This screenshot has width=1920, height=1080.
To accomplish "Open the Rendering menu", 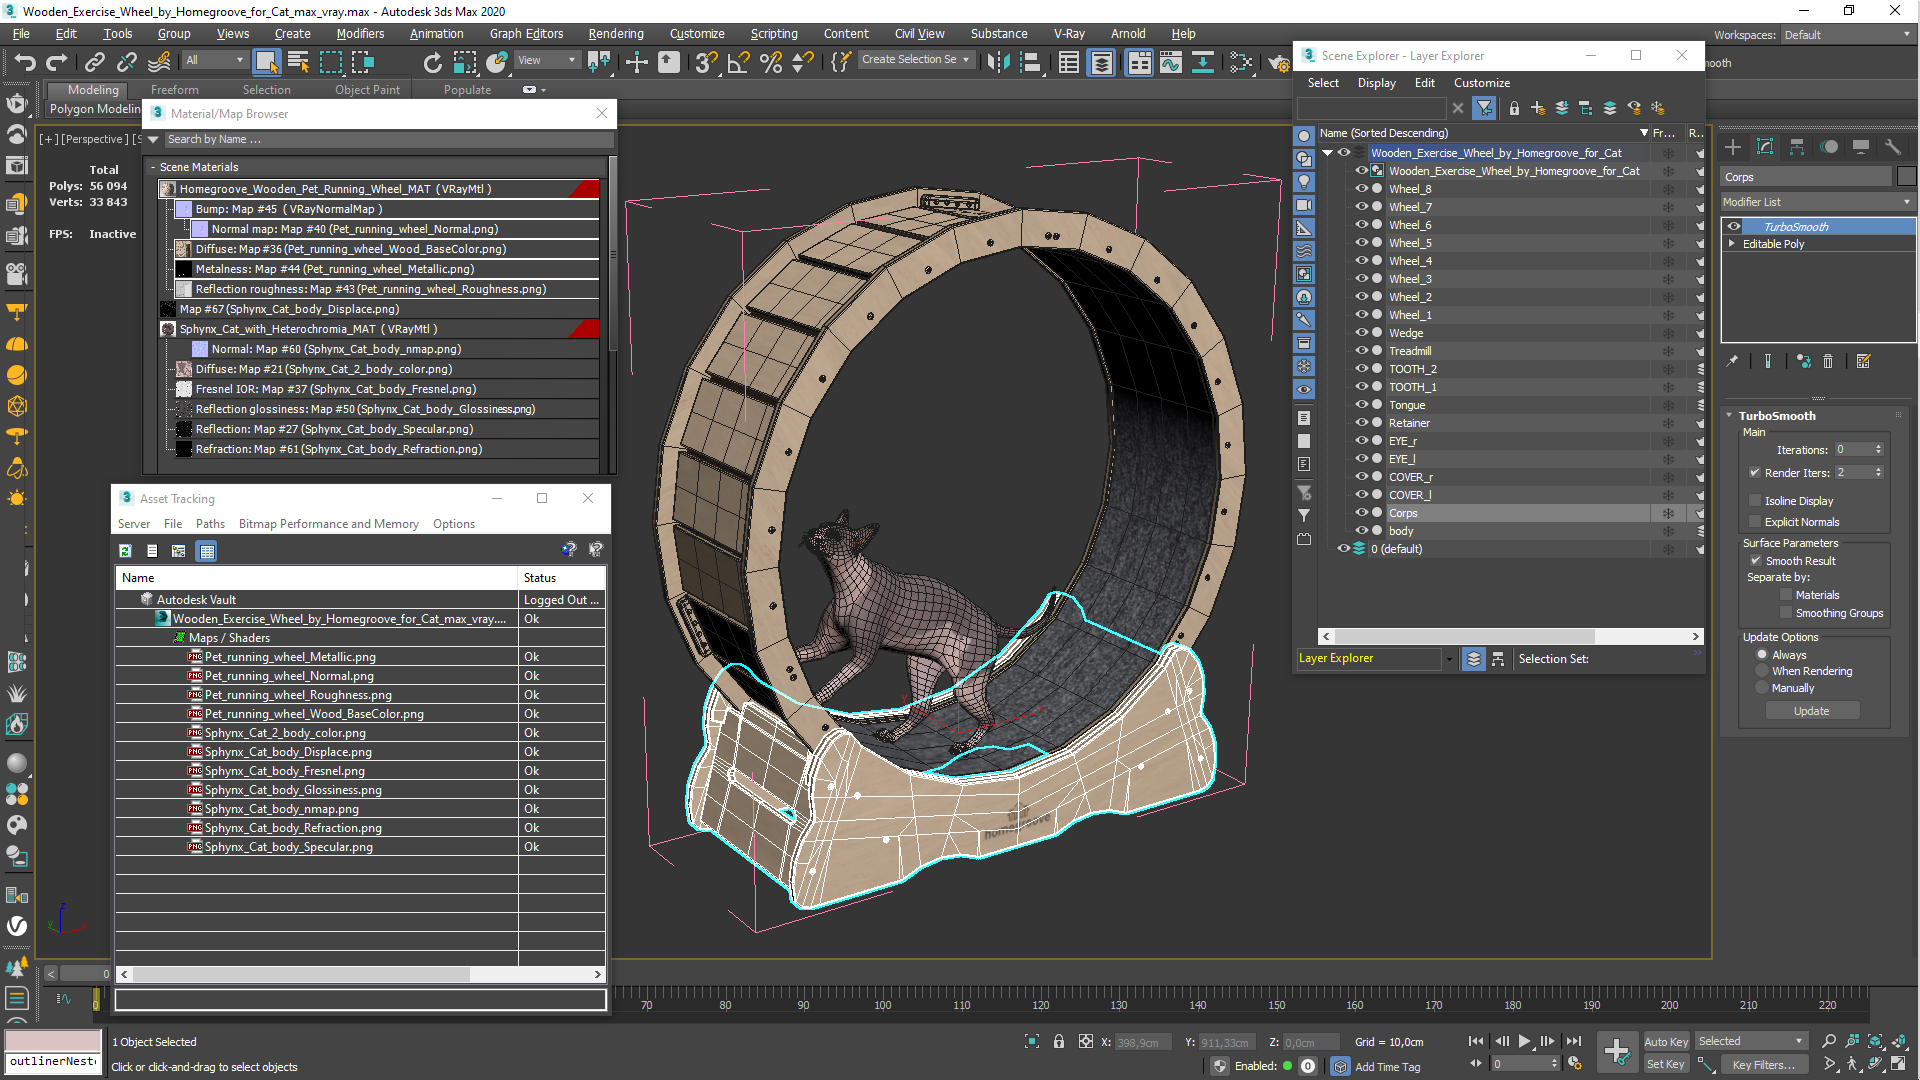I will click(x=616, y=34).
